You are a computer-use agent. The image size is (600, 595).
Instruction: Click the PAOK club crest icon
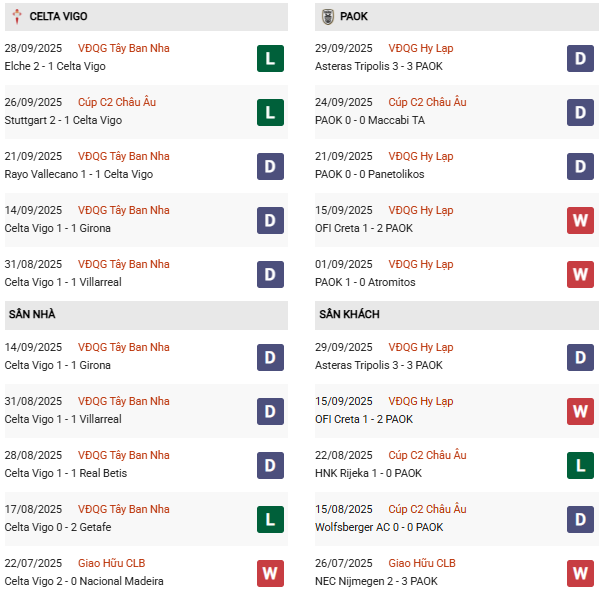[328, 17]
